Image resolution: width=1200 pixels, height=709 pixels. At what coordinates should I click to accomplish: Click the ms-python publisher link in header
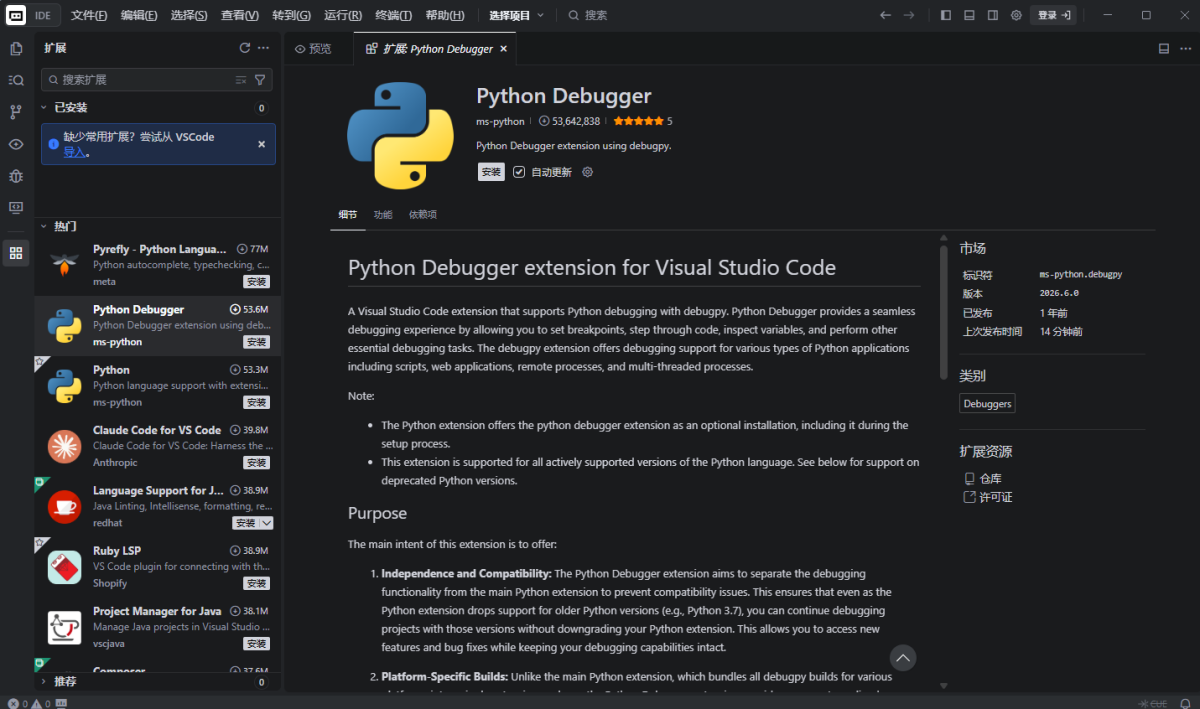500,121
